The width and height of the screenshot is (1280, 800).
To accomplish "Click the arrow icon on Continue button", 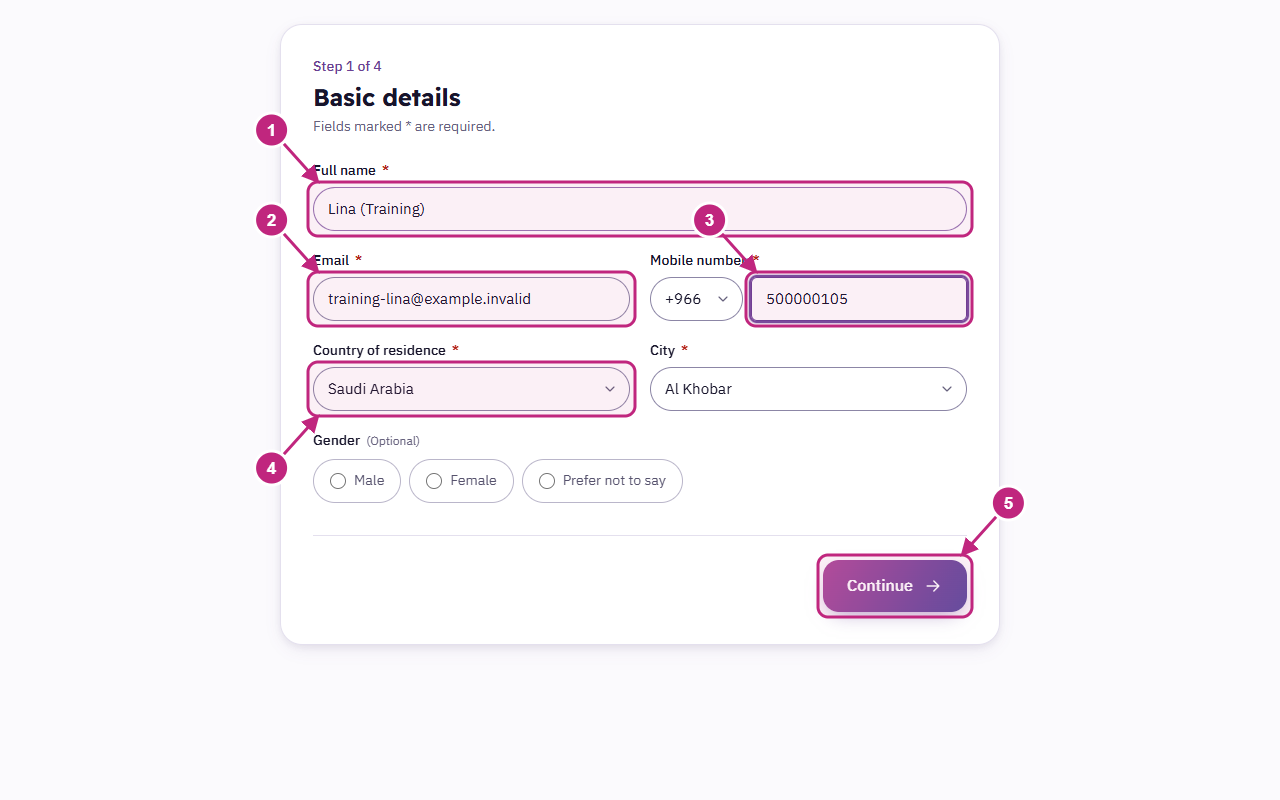I will [933, 586].
